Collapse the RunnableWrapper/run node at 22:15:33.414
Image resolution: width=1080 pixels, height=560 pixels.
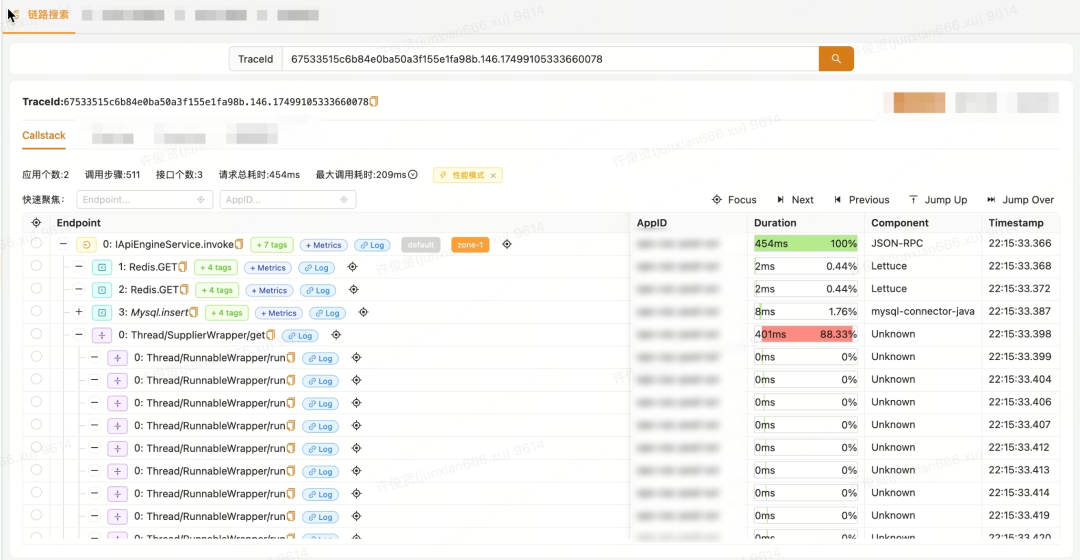pos(94,494)
